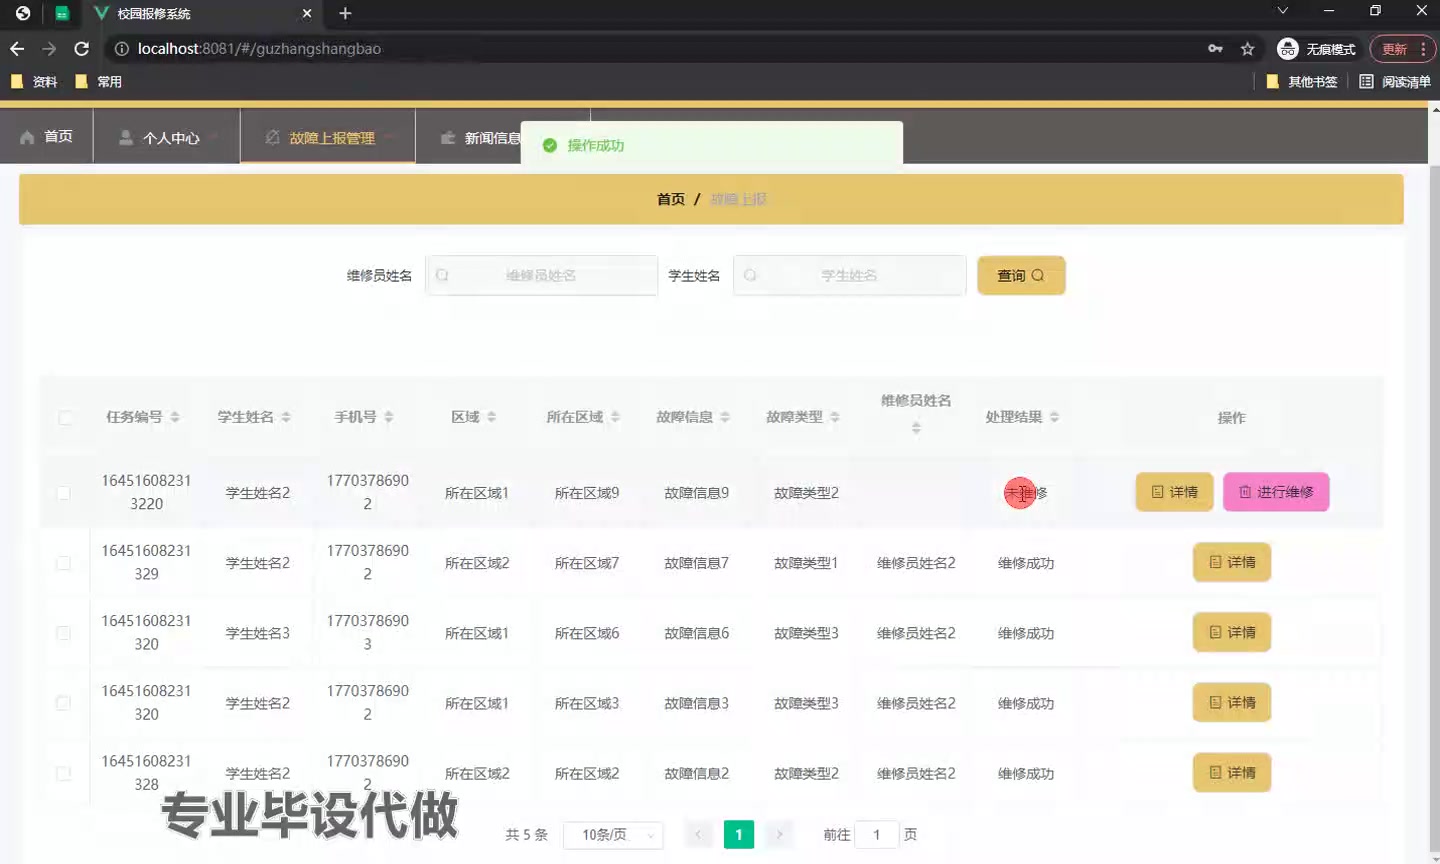Sort table by 维修员姓名 column

point(916,428)
